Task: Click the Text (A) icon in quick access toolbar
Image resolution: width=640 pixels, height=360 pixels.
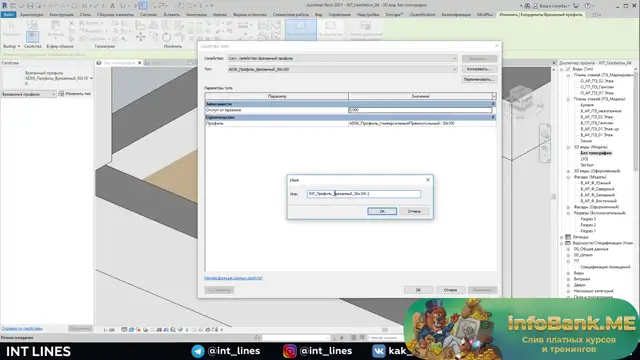Action: point(112,6)
